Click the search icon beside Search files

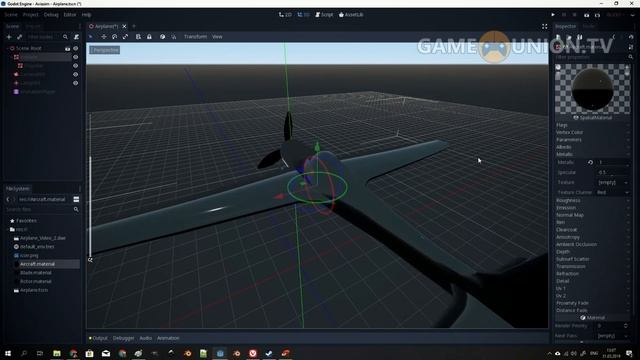pos(76,209)
